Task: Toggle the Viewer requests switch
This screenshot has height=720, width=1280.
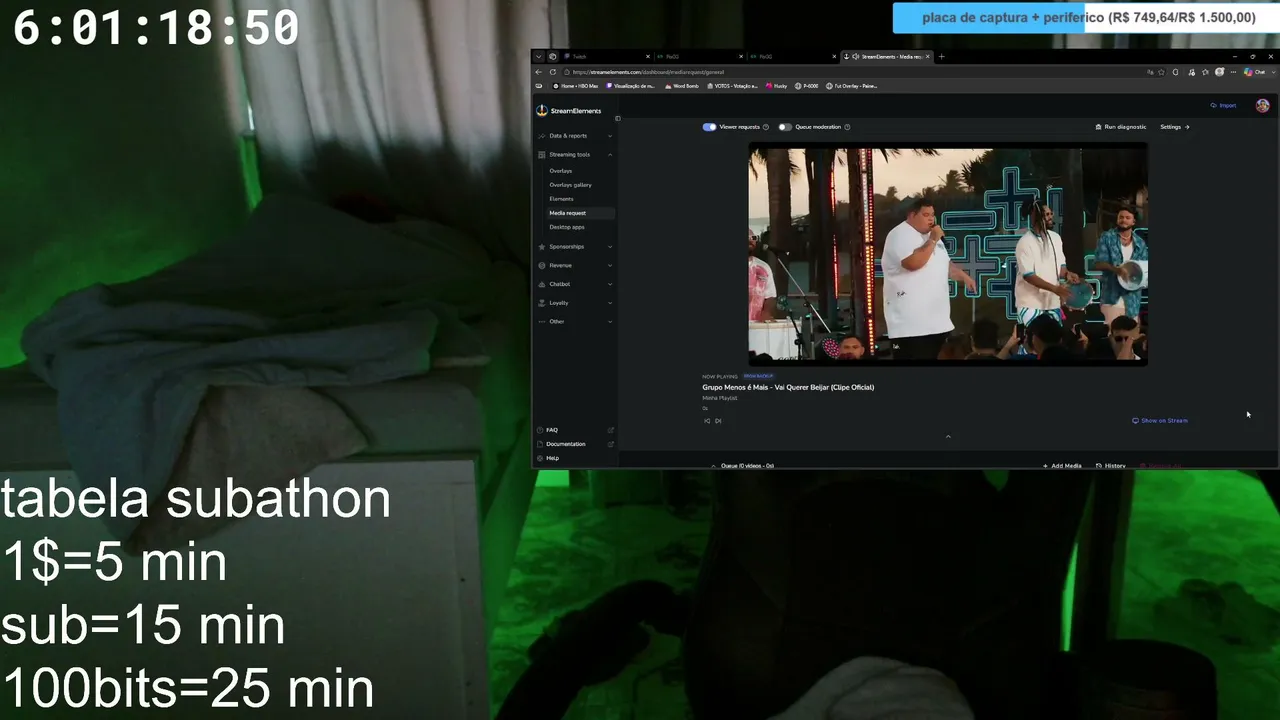Action: coord(709,127)
